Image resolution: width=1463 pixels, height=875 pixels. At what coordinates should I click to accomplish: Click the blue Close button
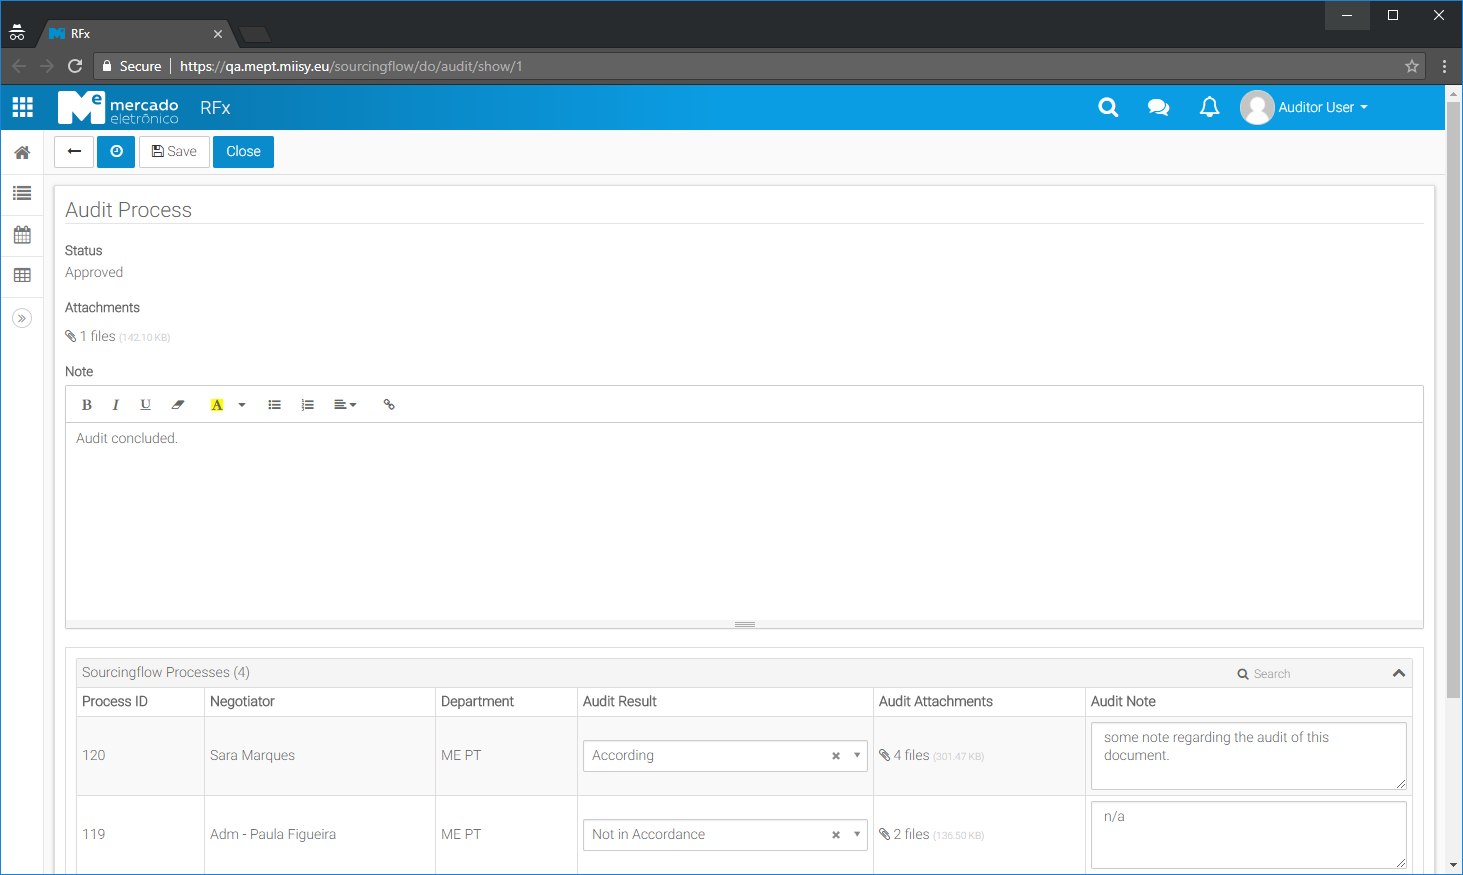(x=243, y=152)
